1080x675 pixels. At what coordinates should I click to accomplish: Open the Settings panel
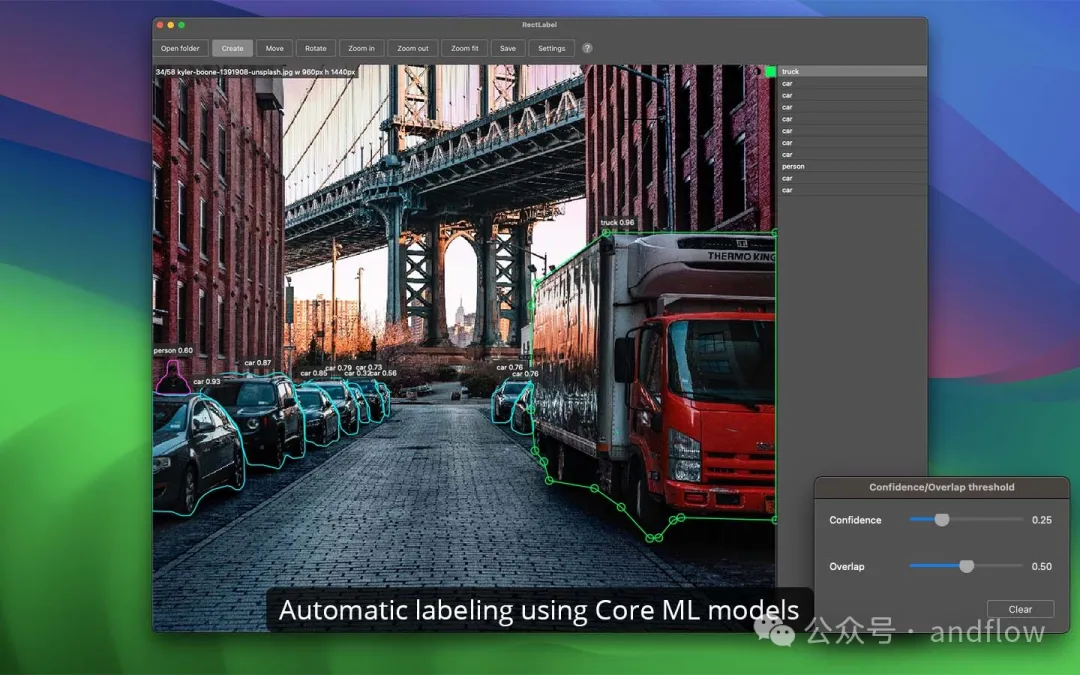point(552,48)
